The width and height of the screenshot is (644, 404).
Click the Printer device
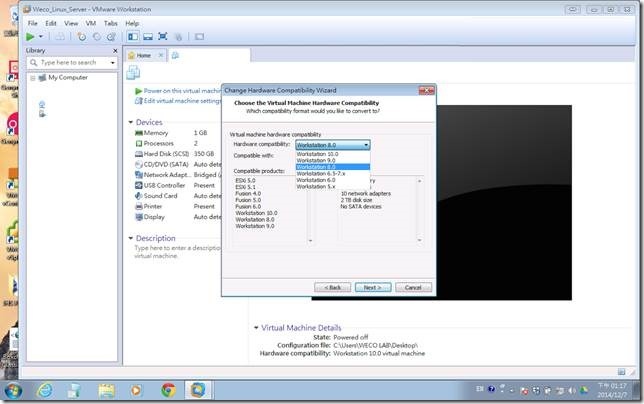(153, 207)
